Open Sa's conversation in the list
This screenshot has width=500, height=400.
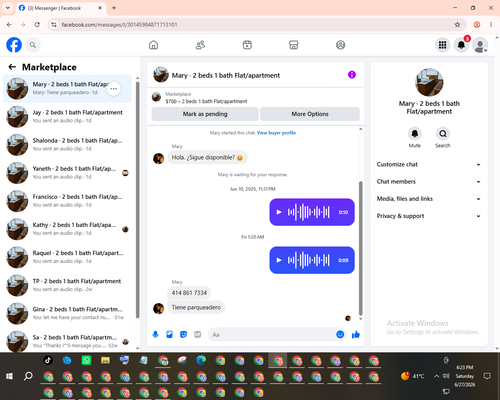(67, 341)
